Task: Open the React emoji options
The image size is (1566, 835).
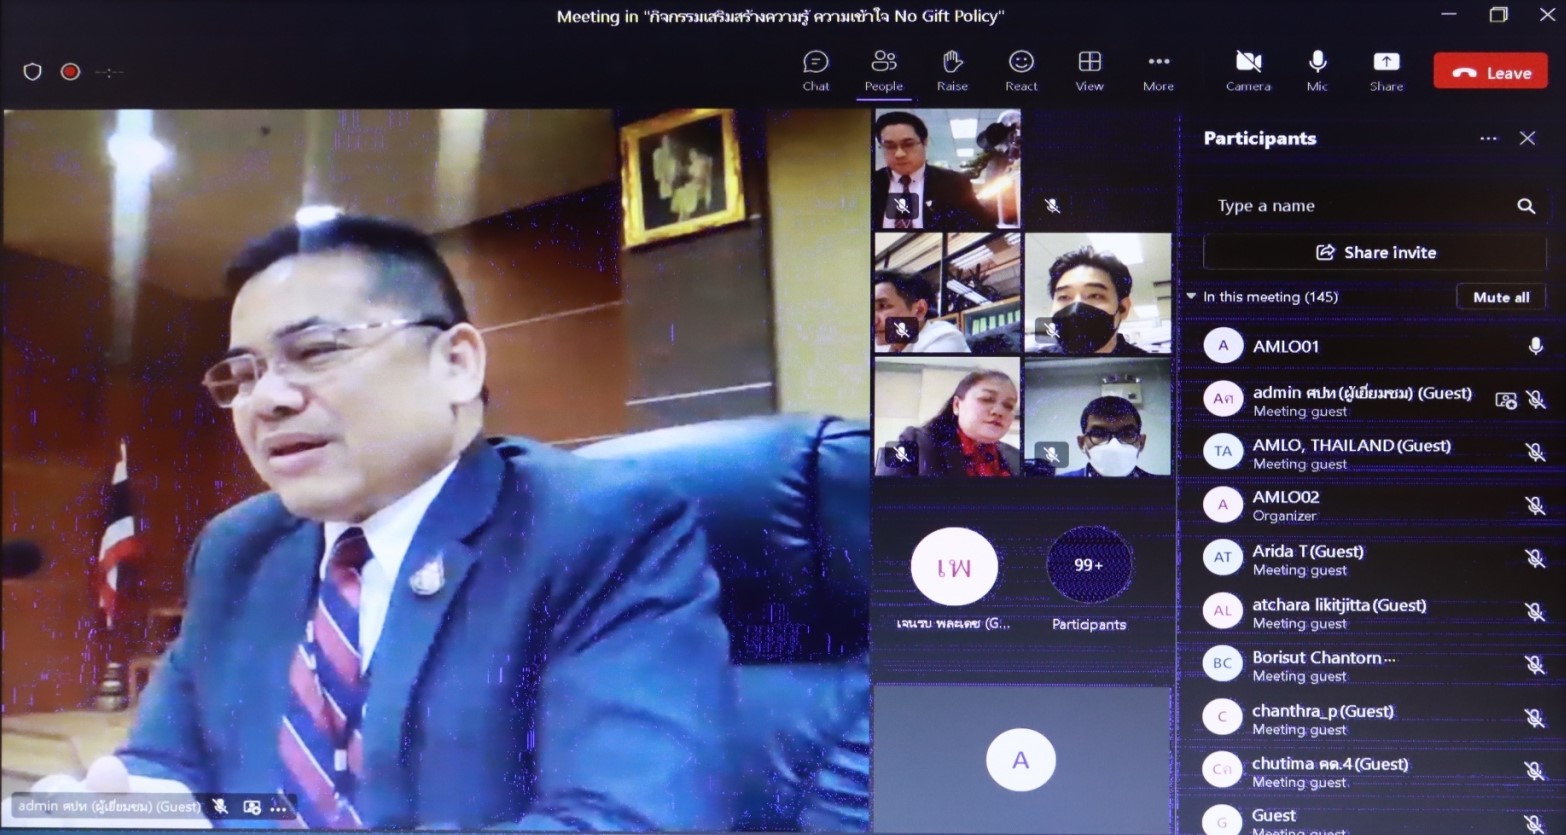Action: click(x=1021, y=70)
